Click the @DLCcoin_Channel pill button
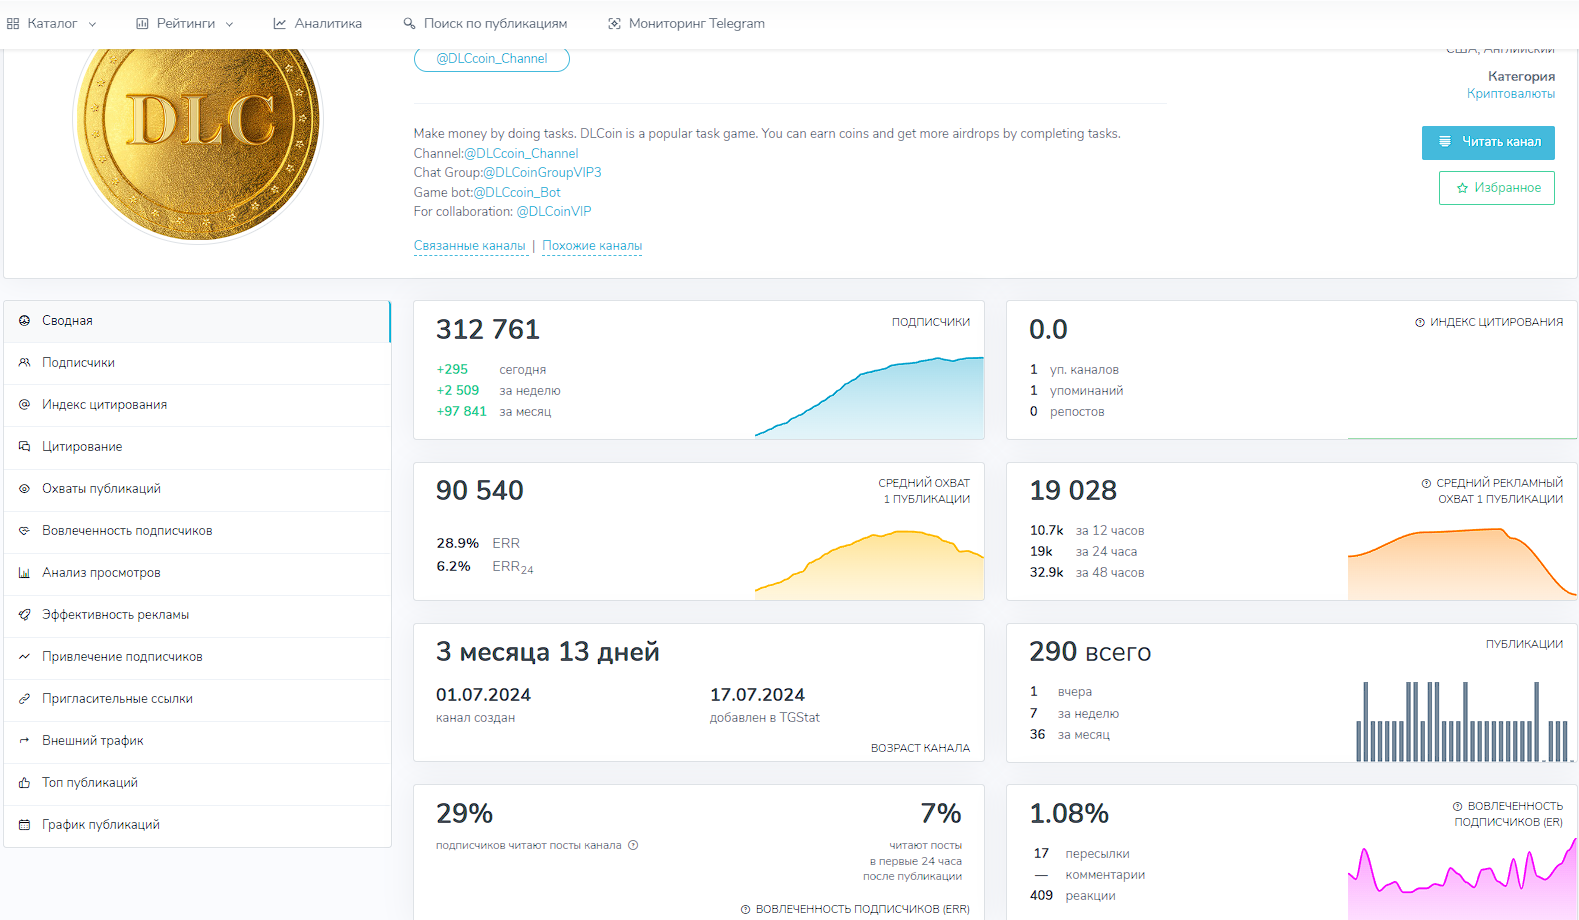Screen dimensions: 1579x920 tap(492, 59)
